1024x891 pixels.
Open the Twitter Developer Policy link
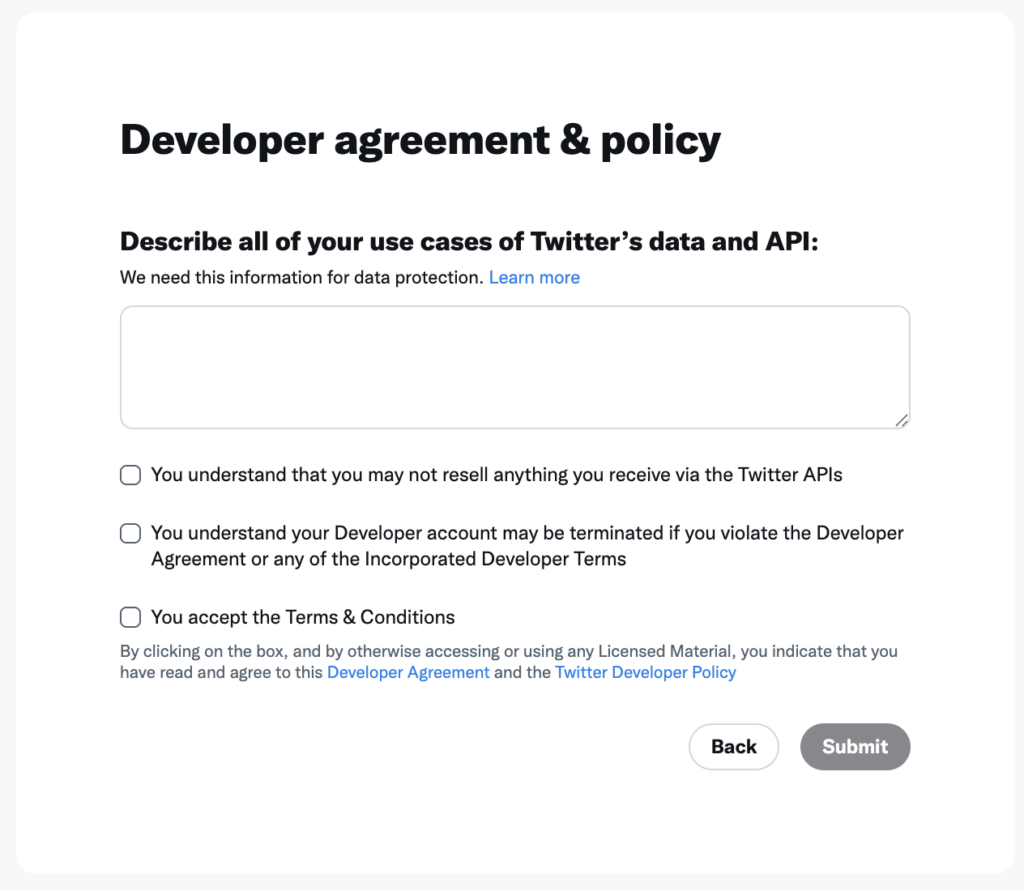(x=645, y=672)
